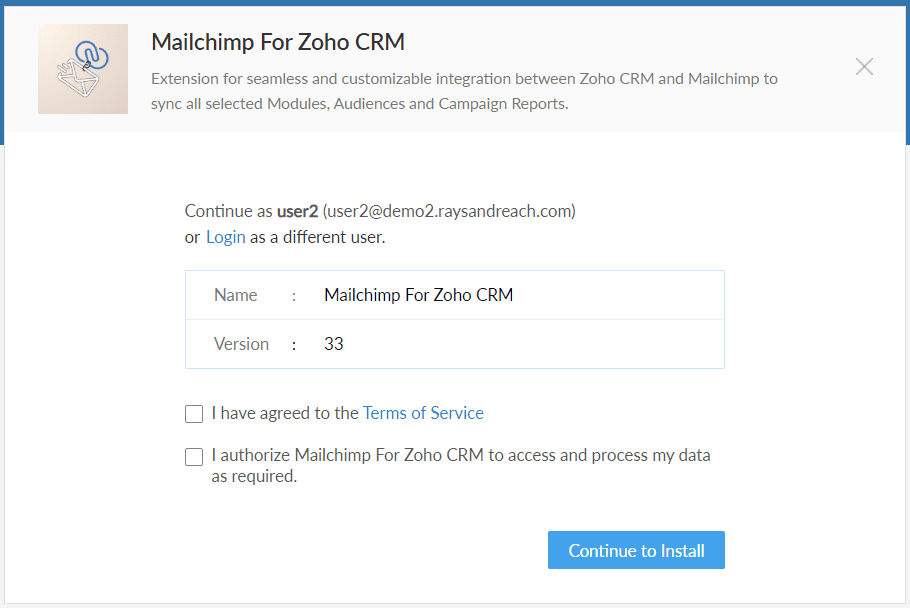Click the Continue to Install button

click(636, 550)
